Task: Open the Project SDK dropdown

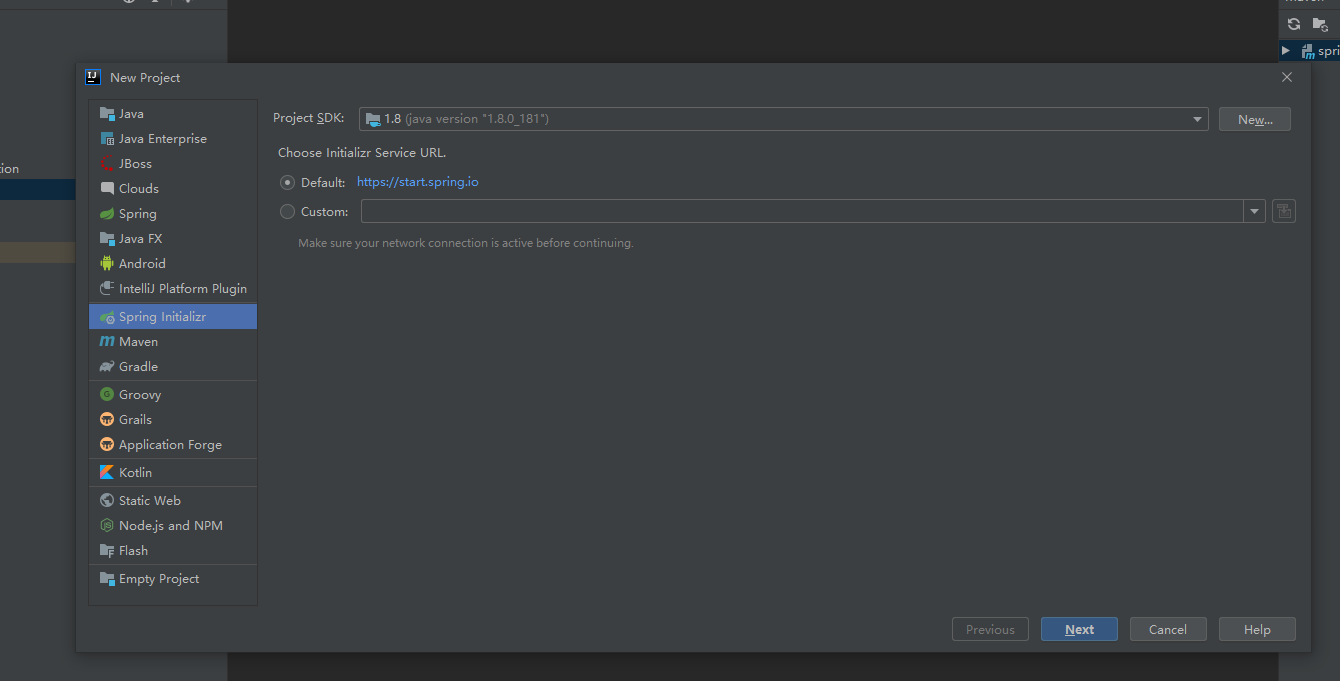Action: click(x=783, y=119)
